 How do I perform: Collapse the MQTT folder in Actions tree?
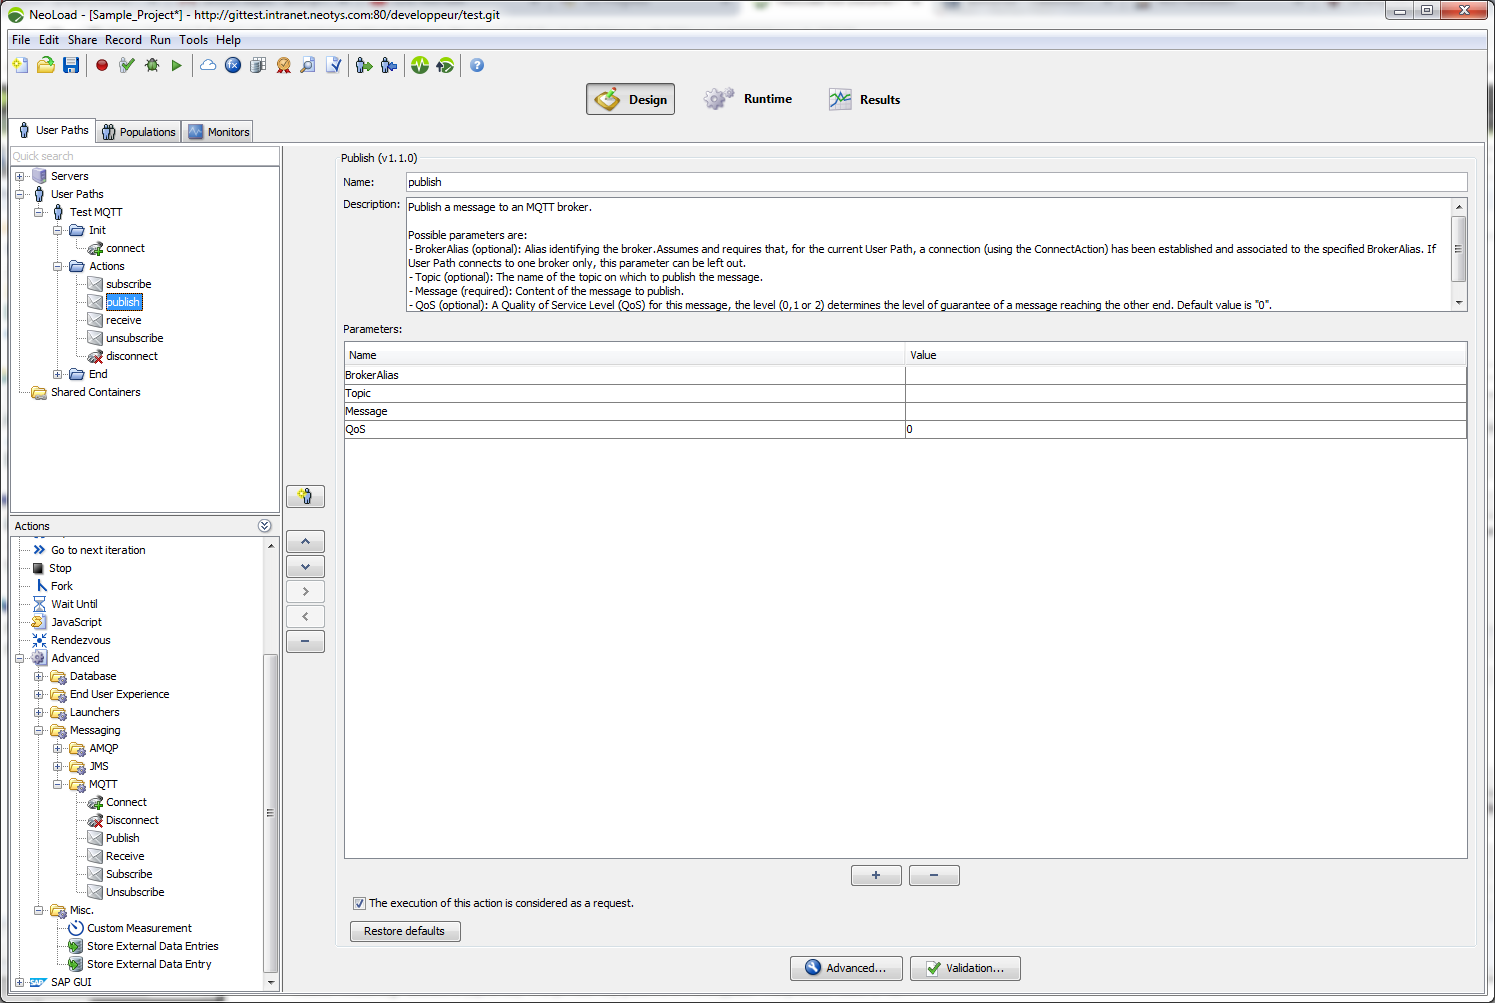(x=58, y=784)
